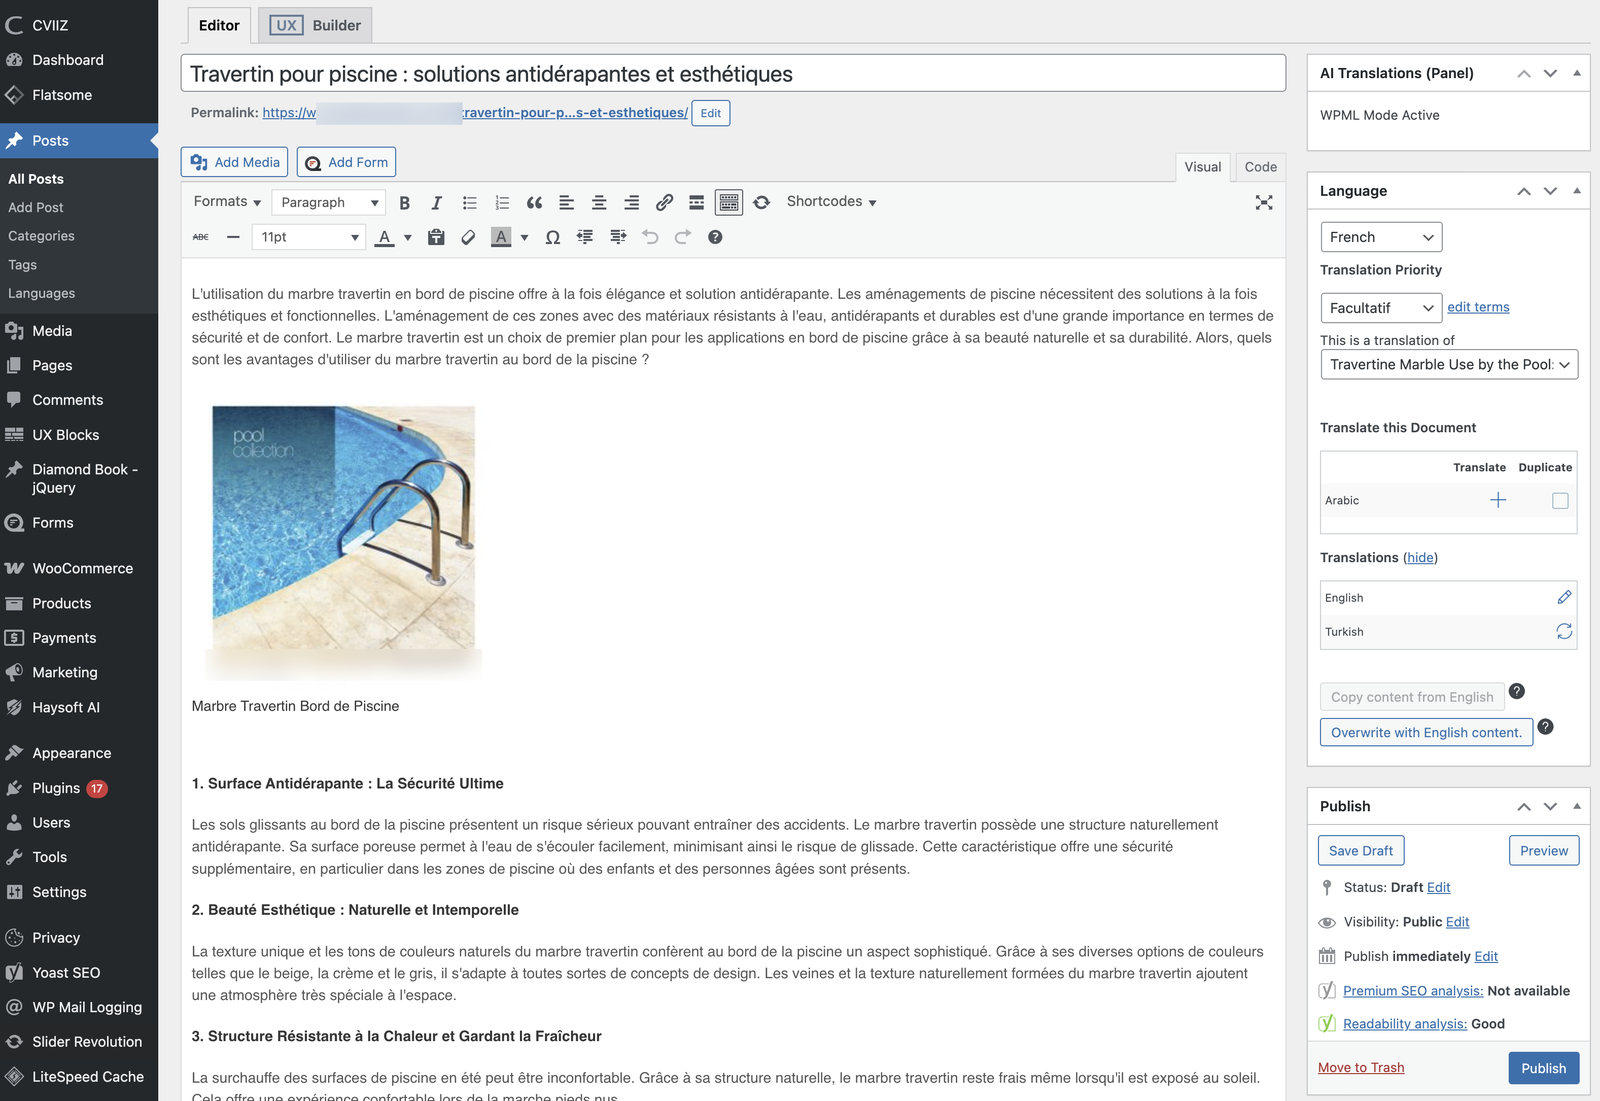Insert a numbered list

pyautogui.click(x=502, y=202)
